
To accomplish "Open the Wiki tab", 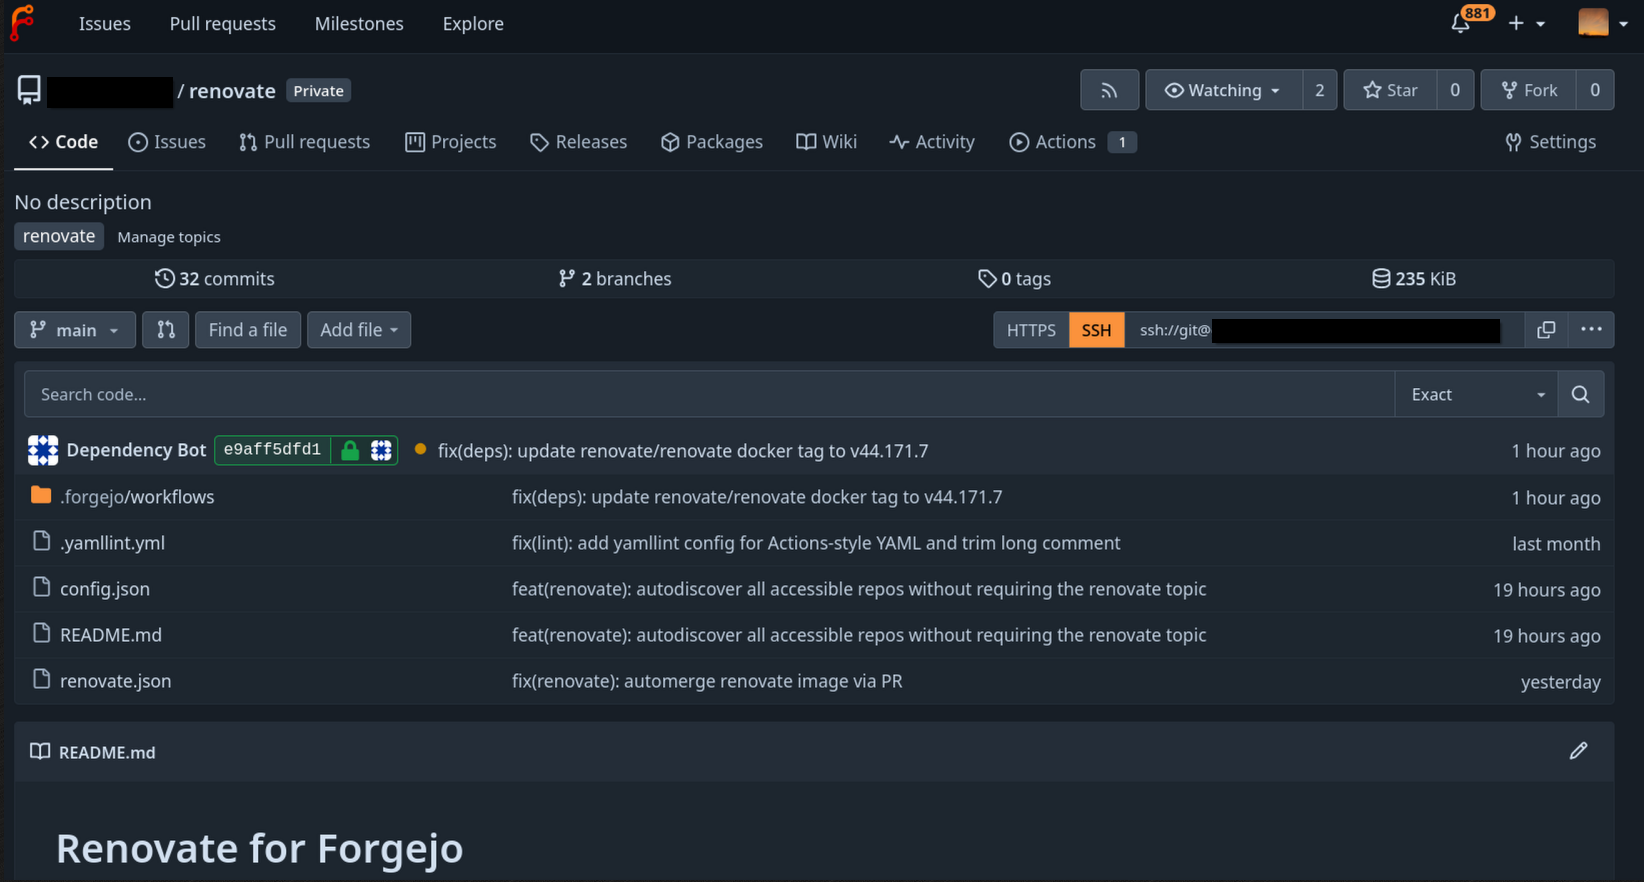I will 826,142.
